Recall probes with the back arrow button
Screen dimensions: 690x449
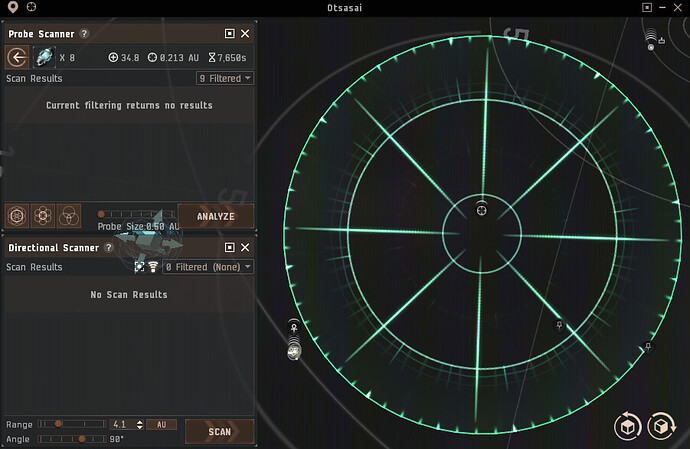click(x=17, y=57)
